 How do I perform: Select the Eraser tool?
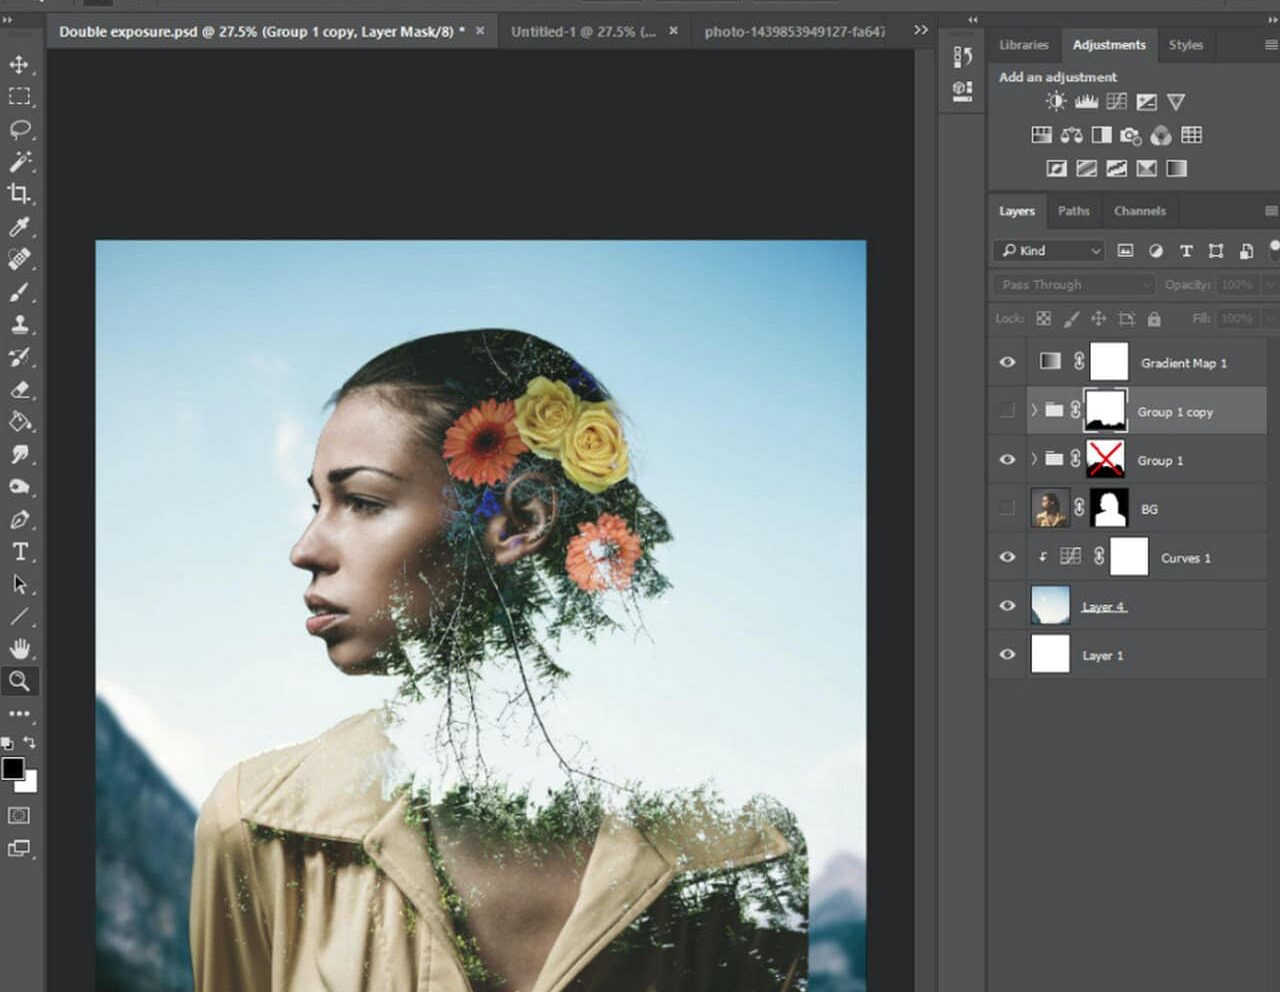pyautogui.click(x=19, y=389)
